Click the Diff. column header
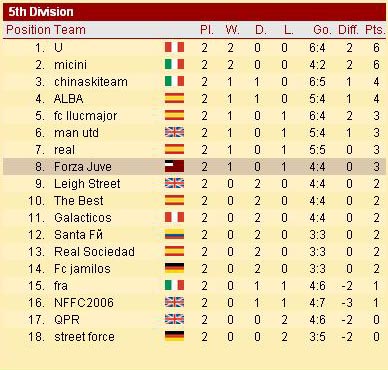This screenshot has height=370, width=388. (348, 30)
